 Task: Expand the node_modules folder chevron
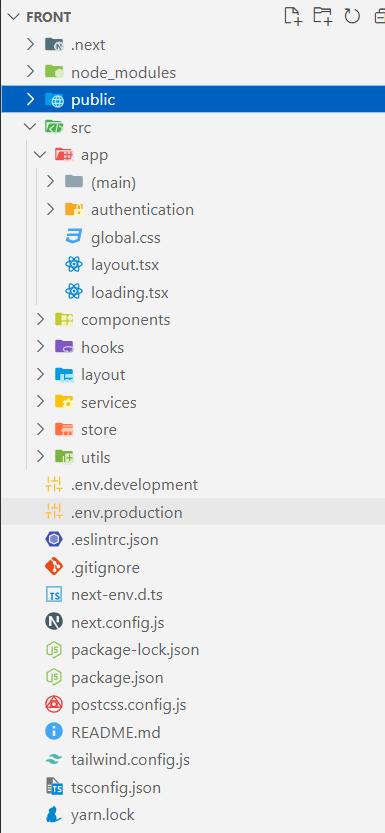pyautogui.click(x=30, y=72)
